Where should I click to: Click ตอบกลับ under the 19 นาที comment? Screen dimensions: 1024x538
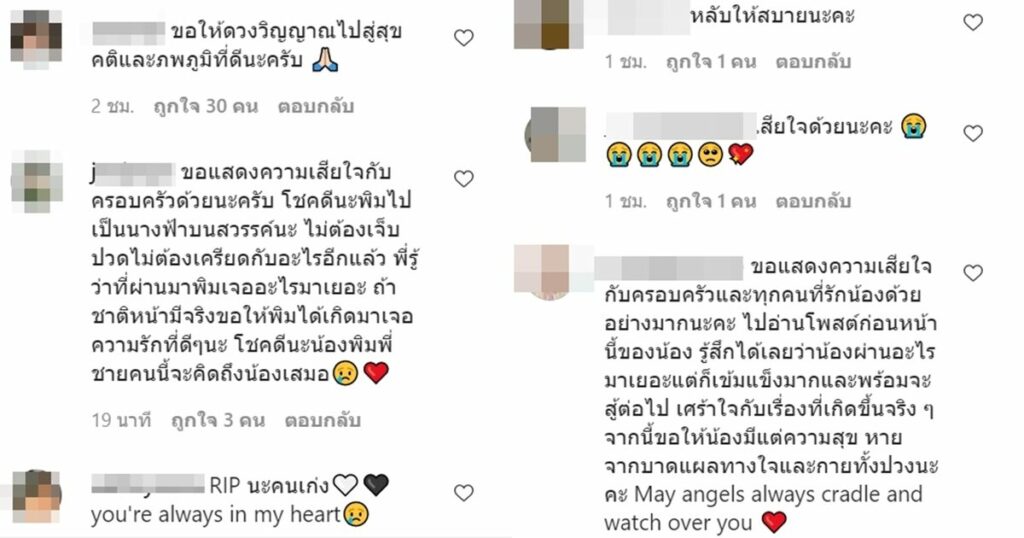[x=323, y=420]
